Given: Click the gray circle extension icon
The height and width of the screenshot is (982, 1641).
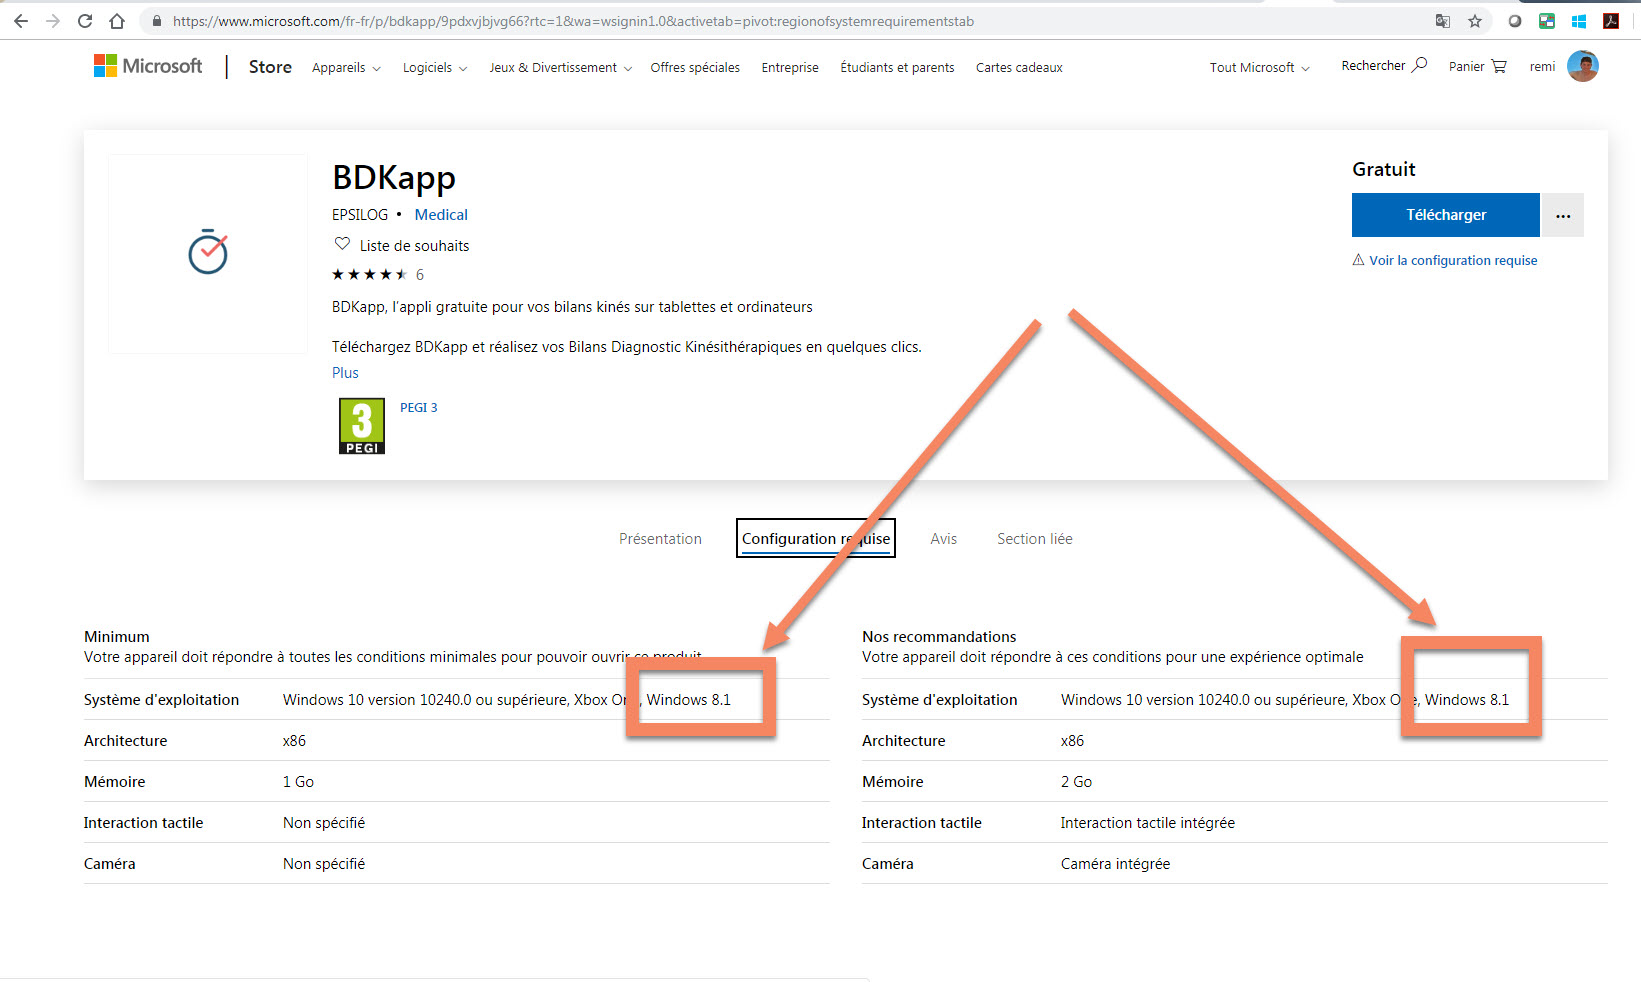Looking at the screenshot, I should pos(1515,21).
